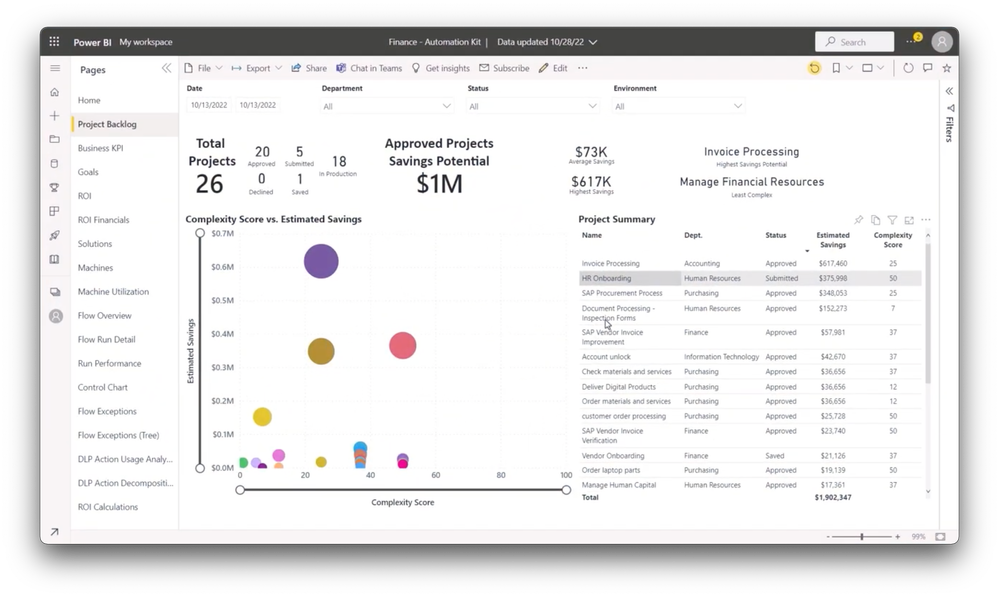Viewport: 999px width, 597px height.
Task: Copy the Project Summary visual
Action: click(x=875, y=220)
